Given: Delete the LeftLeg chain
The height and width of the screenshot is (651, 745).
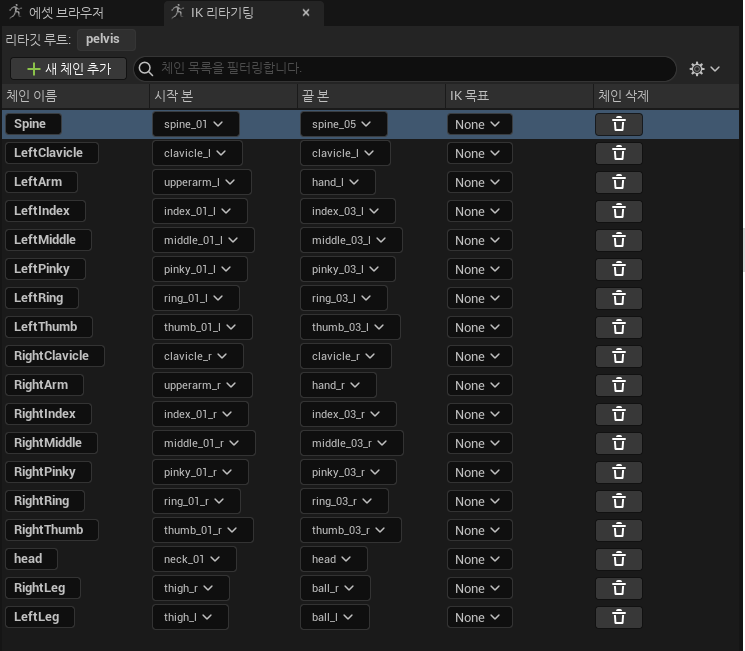Looking at the screenshot, I should coord(619,617).
